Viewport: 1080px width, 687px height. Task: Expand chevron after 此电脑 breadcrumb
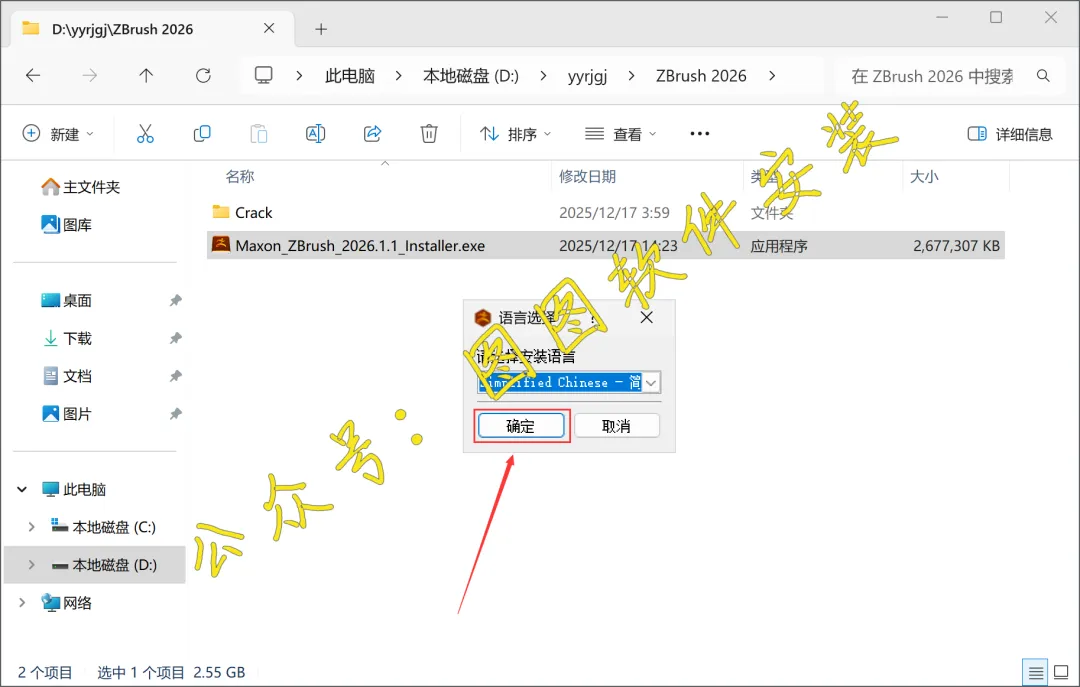(399, 76)
